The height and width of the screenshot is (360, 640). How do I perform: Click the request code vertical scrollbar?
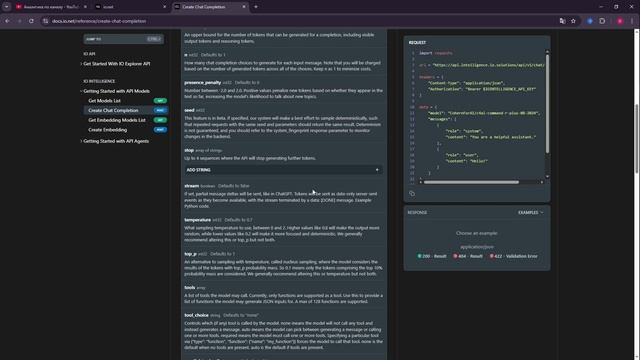[x=547, y=104]
